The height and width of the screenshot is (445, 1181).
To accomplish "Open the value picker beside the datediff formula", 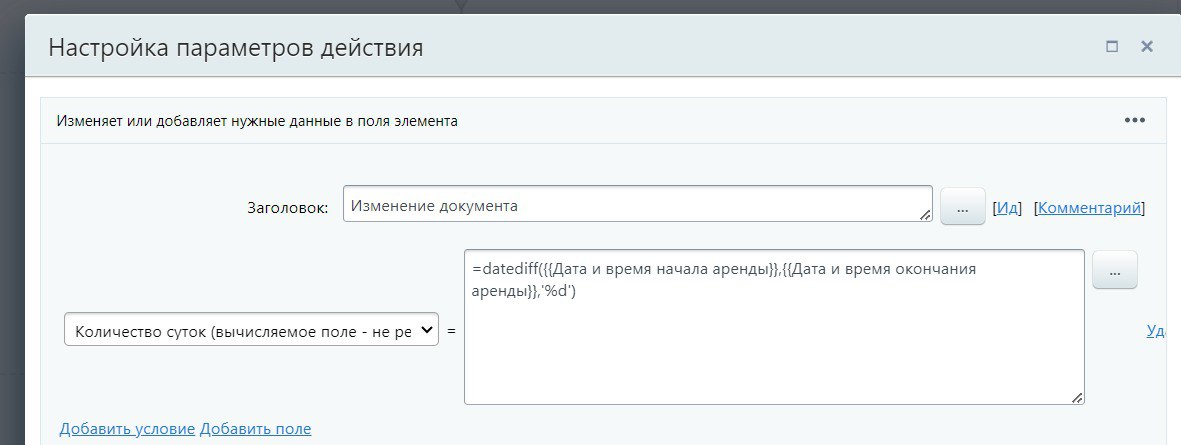I will (1114, 270).
